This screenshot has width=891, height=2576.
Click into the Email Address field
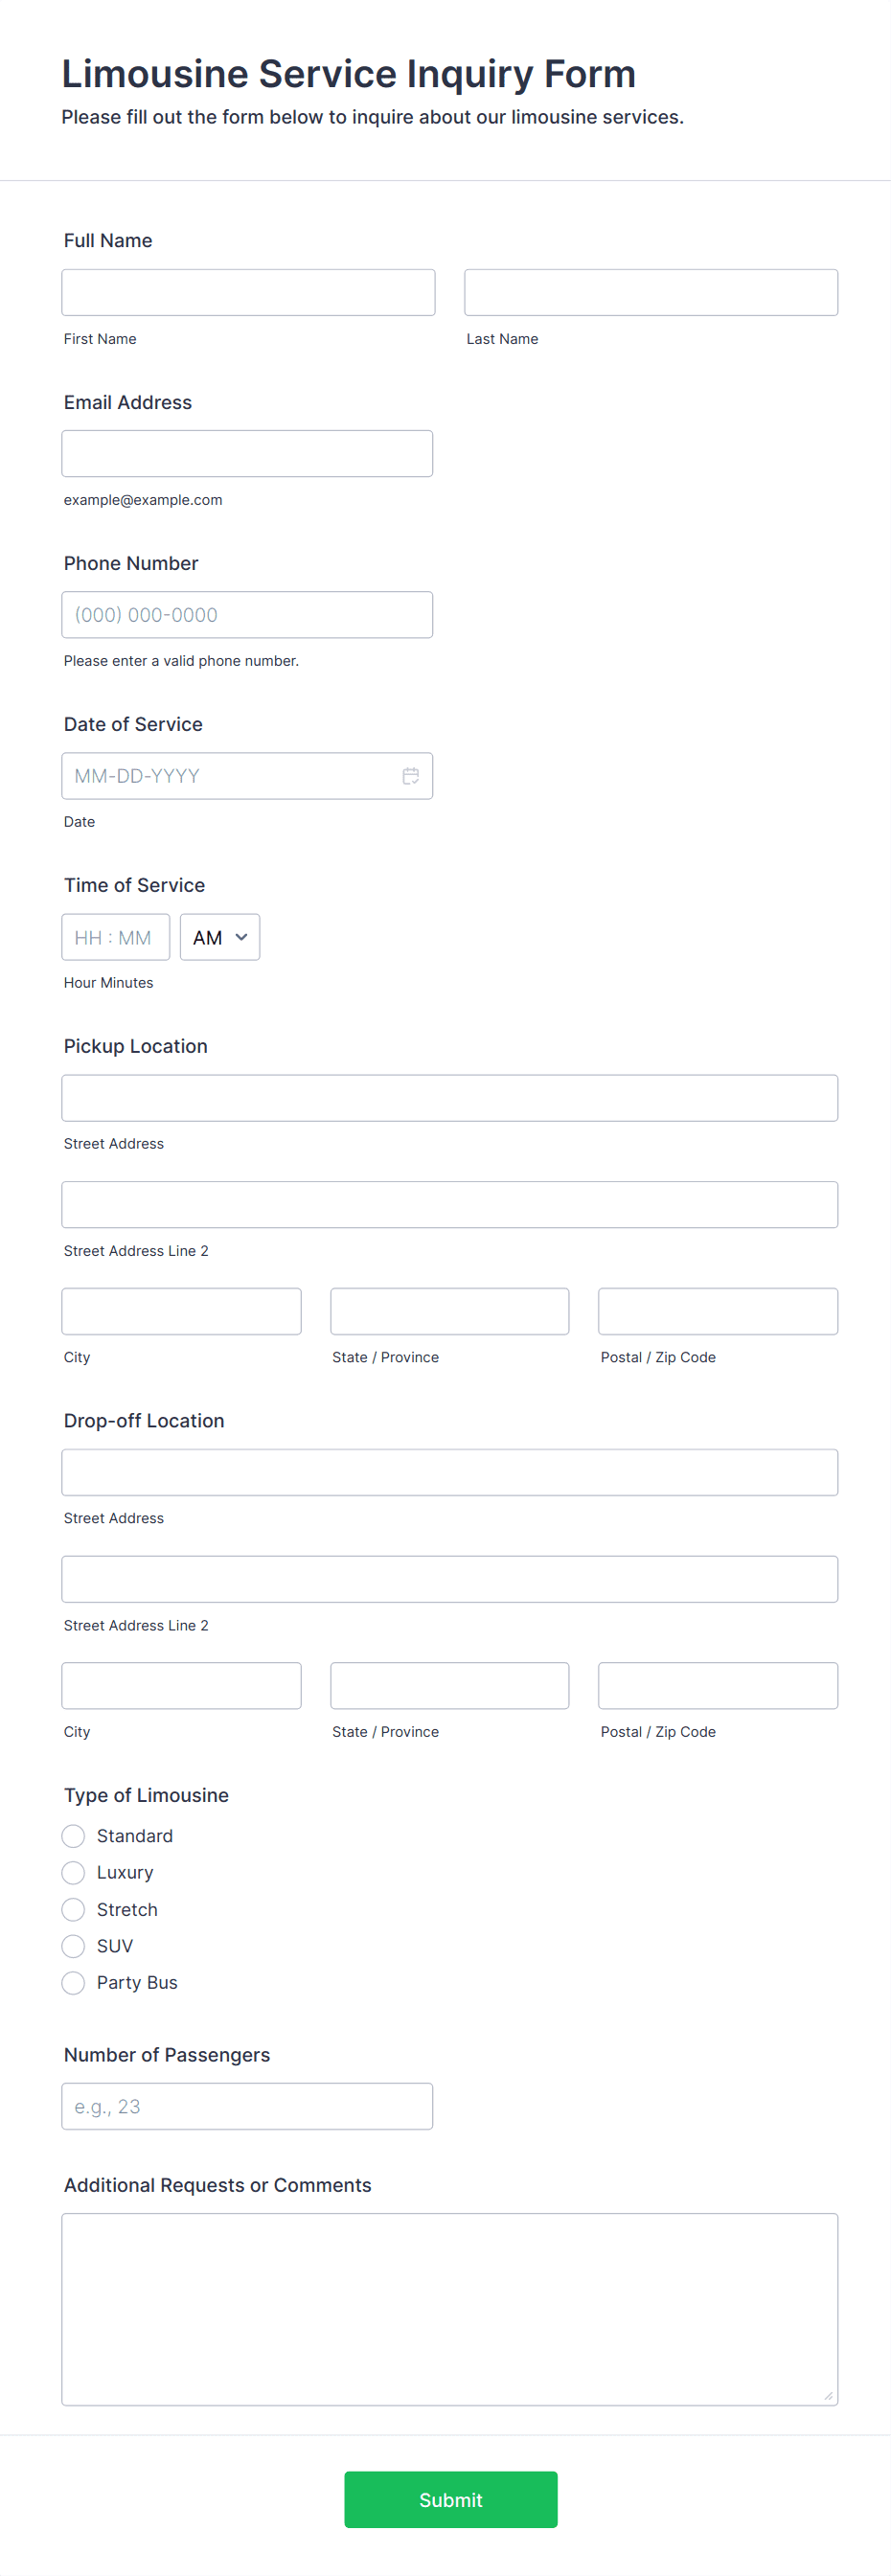point(247,454)
